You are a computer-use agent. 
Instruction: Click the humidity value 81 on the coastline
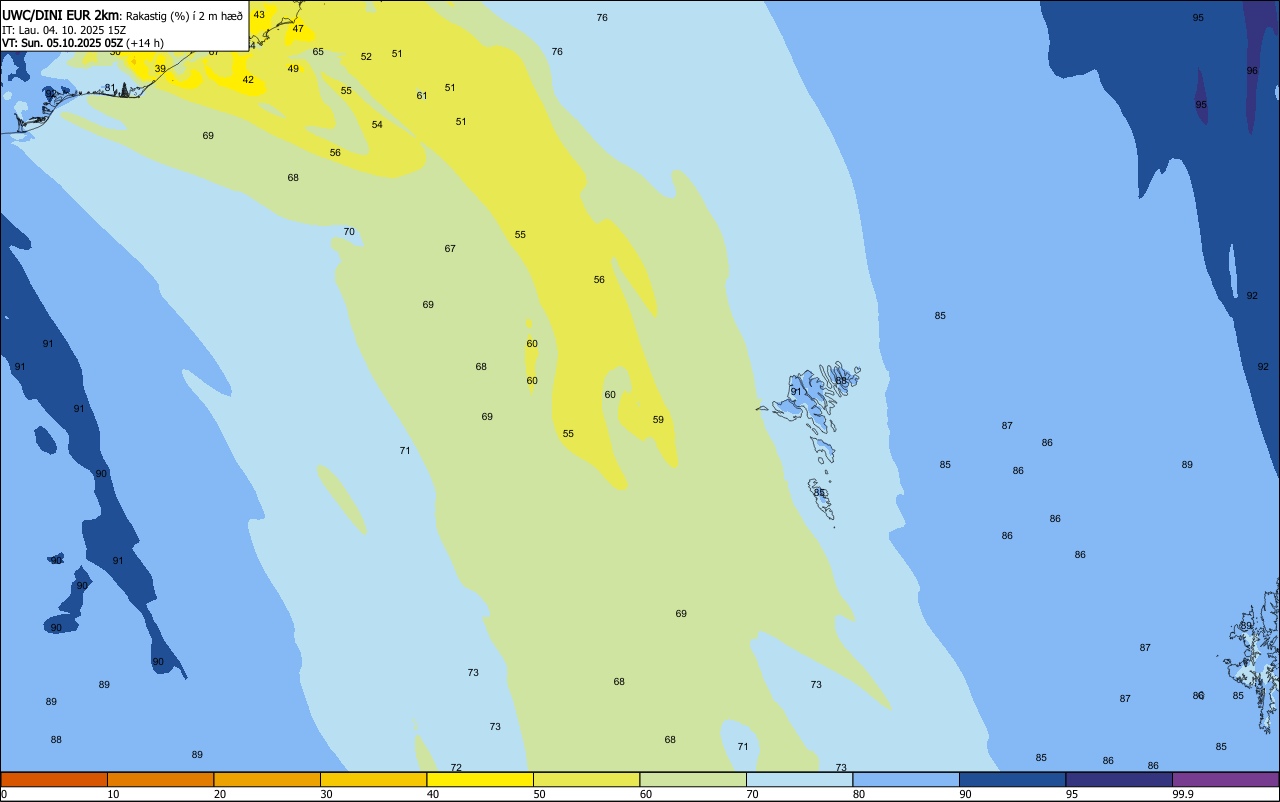point(109,88)
